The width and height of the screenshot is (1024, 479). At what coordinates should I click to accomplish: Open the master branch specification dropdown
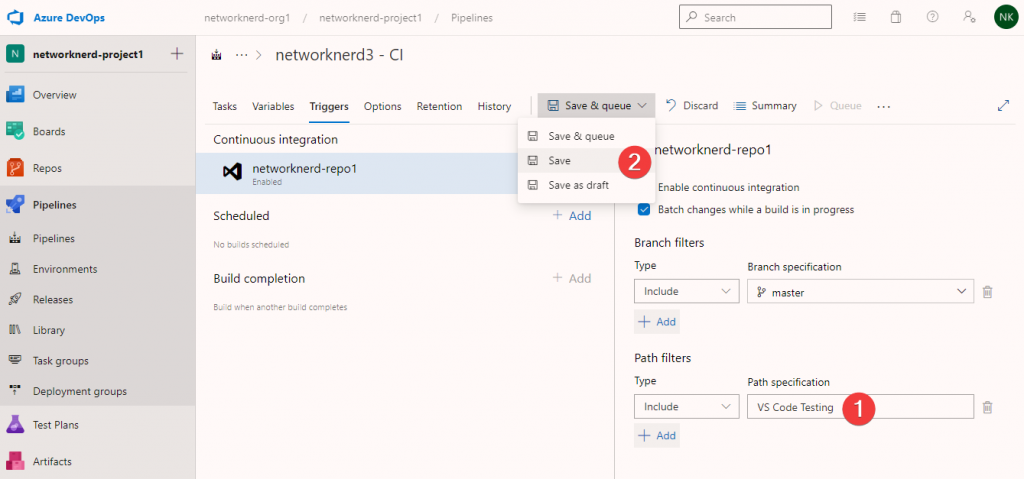(x=860, y=291)
